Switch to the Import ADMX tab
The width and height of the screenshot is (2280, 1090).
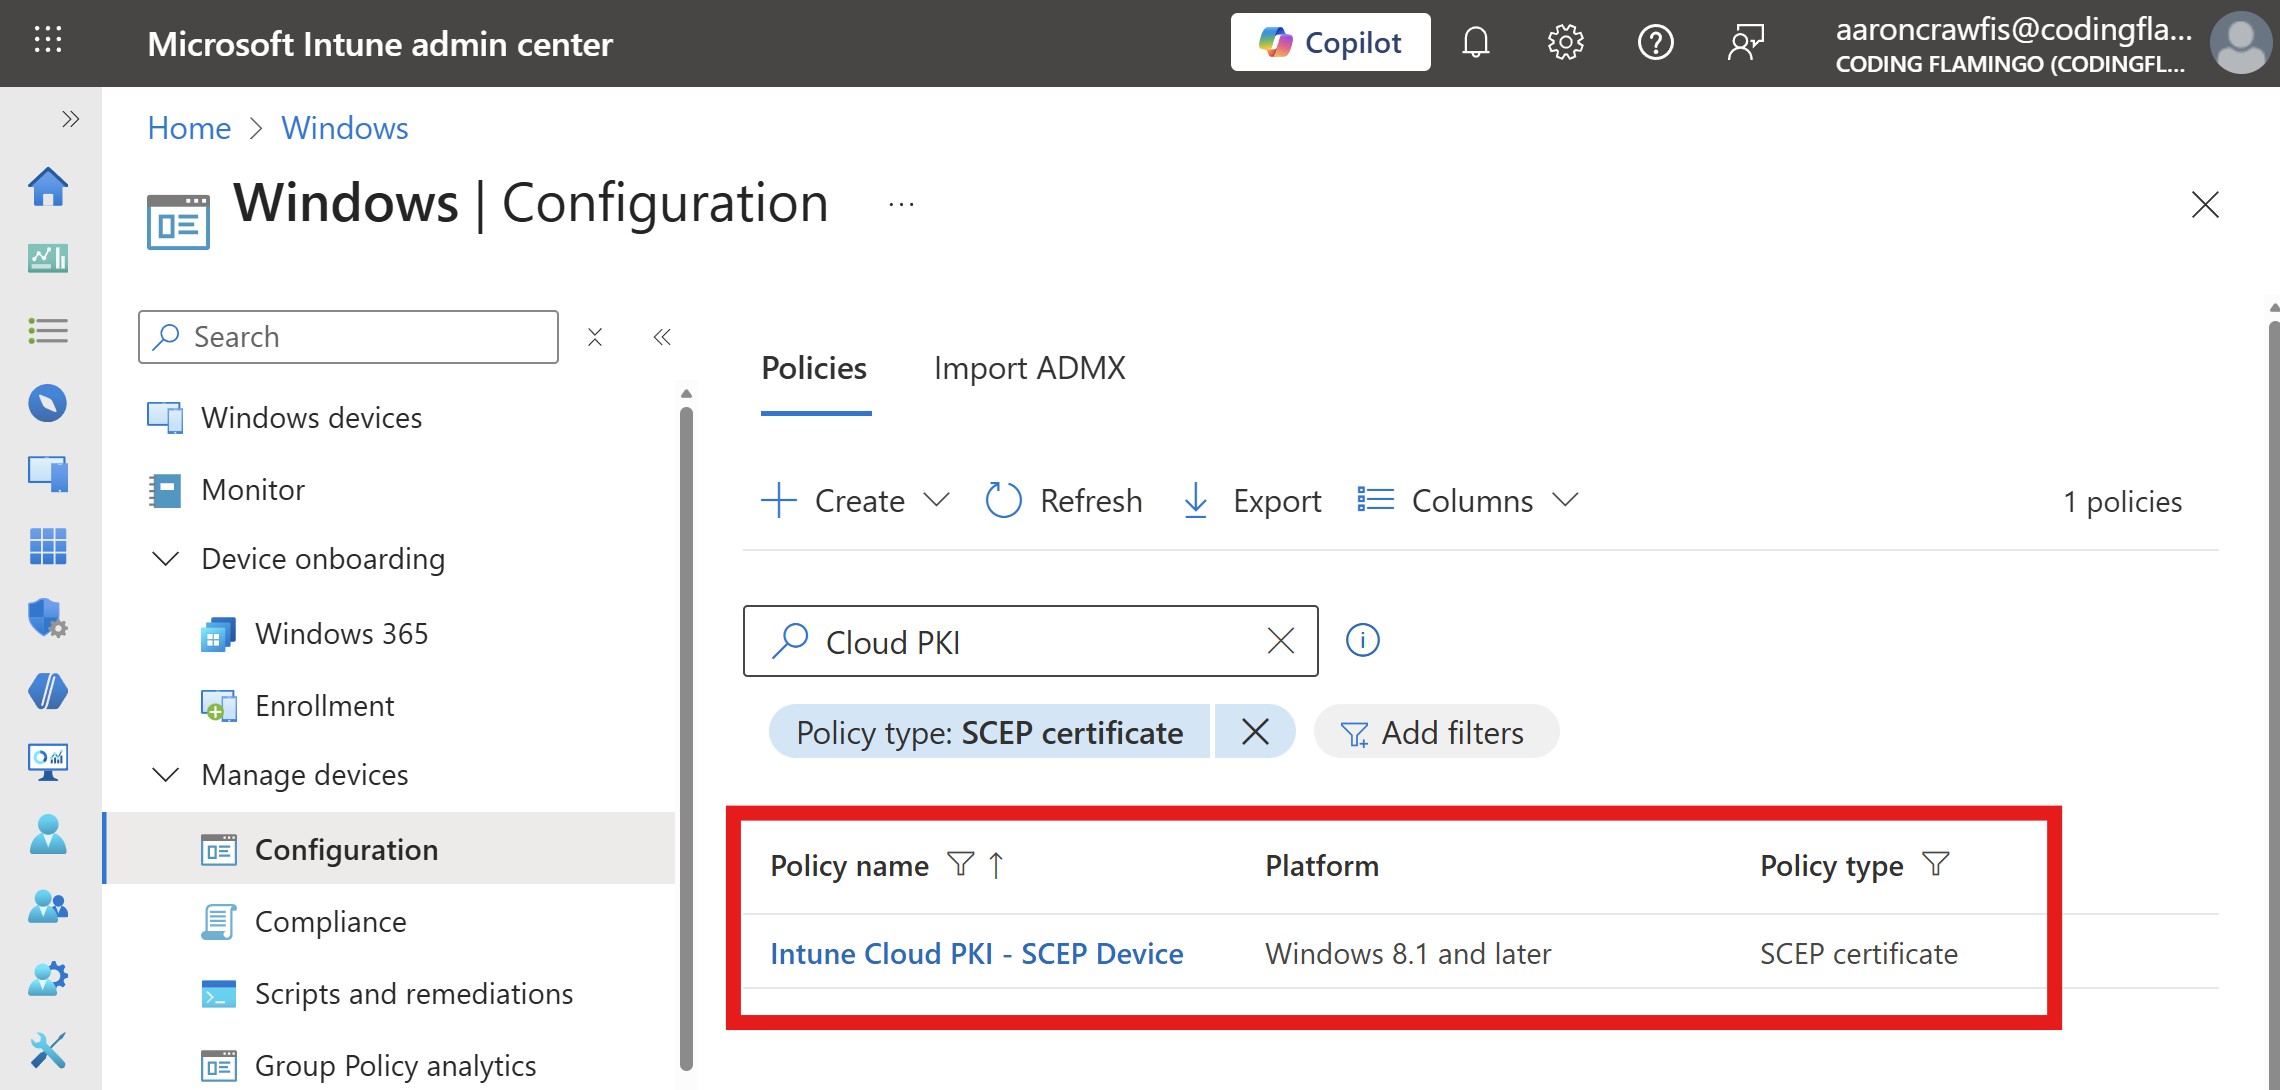1029,368
